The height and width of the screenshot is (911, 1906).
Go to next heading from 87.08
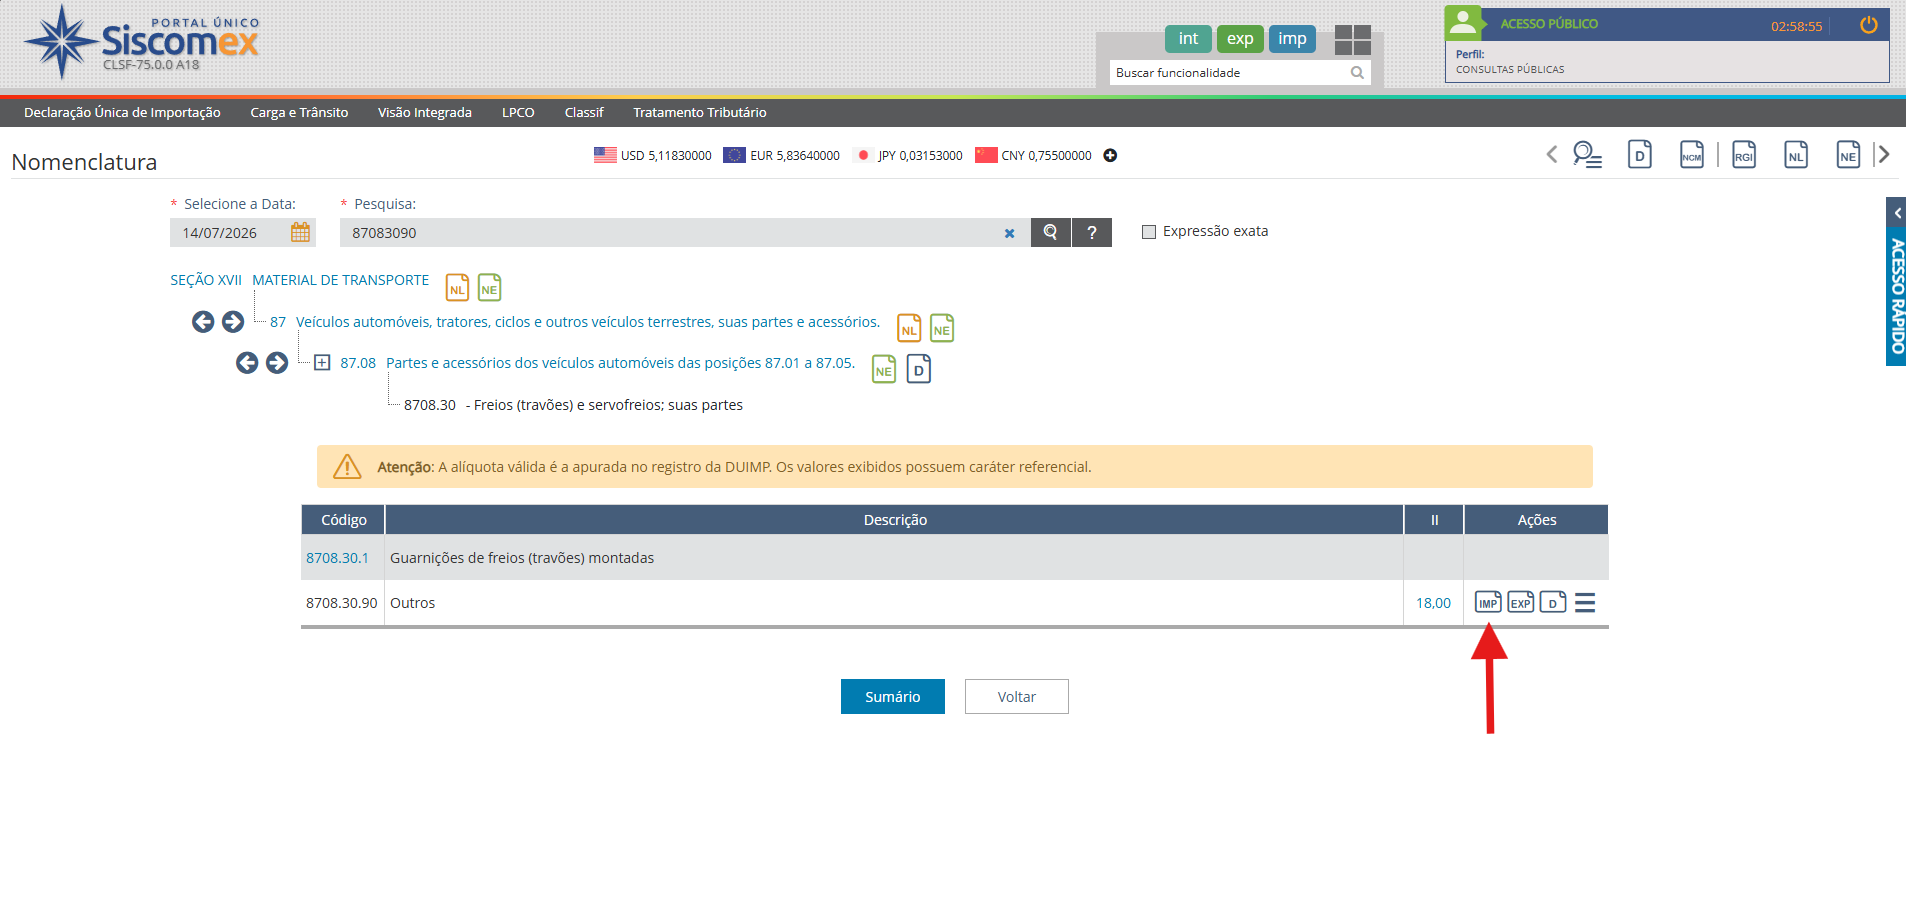pos(277,363)
